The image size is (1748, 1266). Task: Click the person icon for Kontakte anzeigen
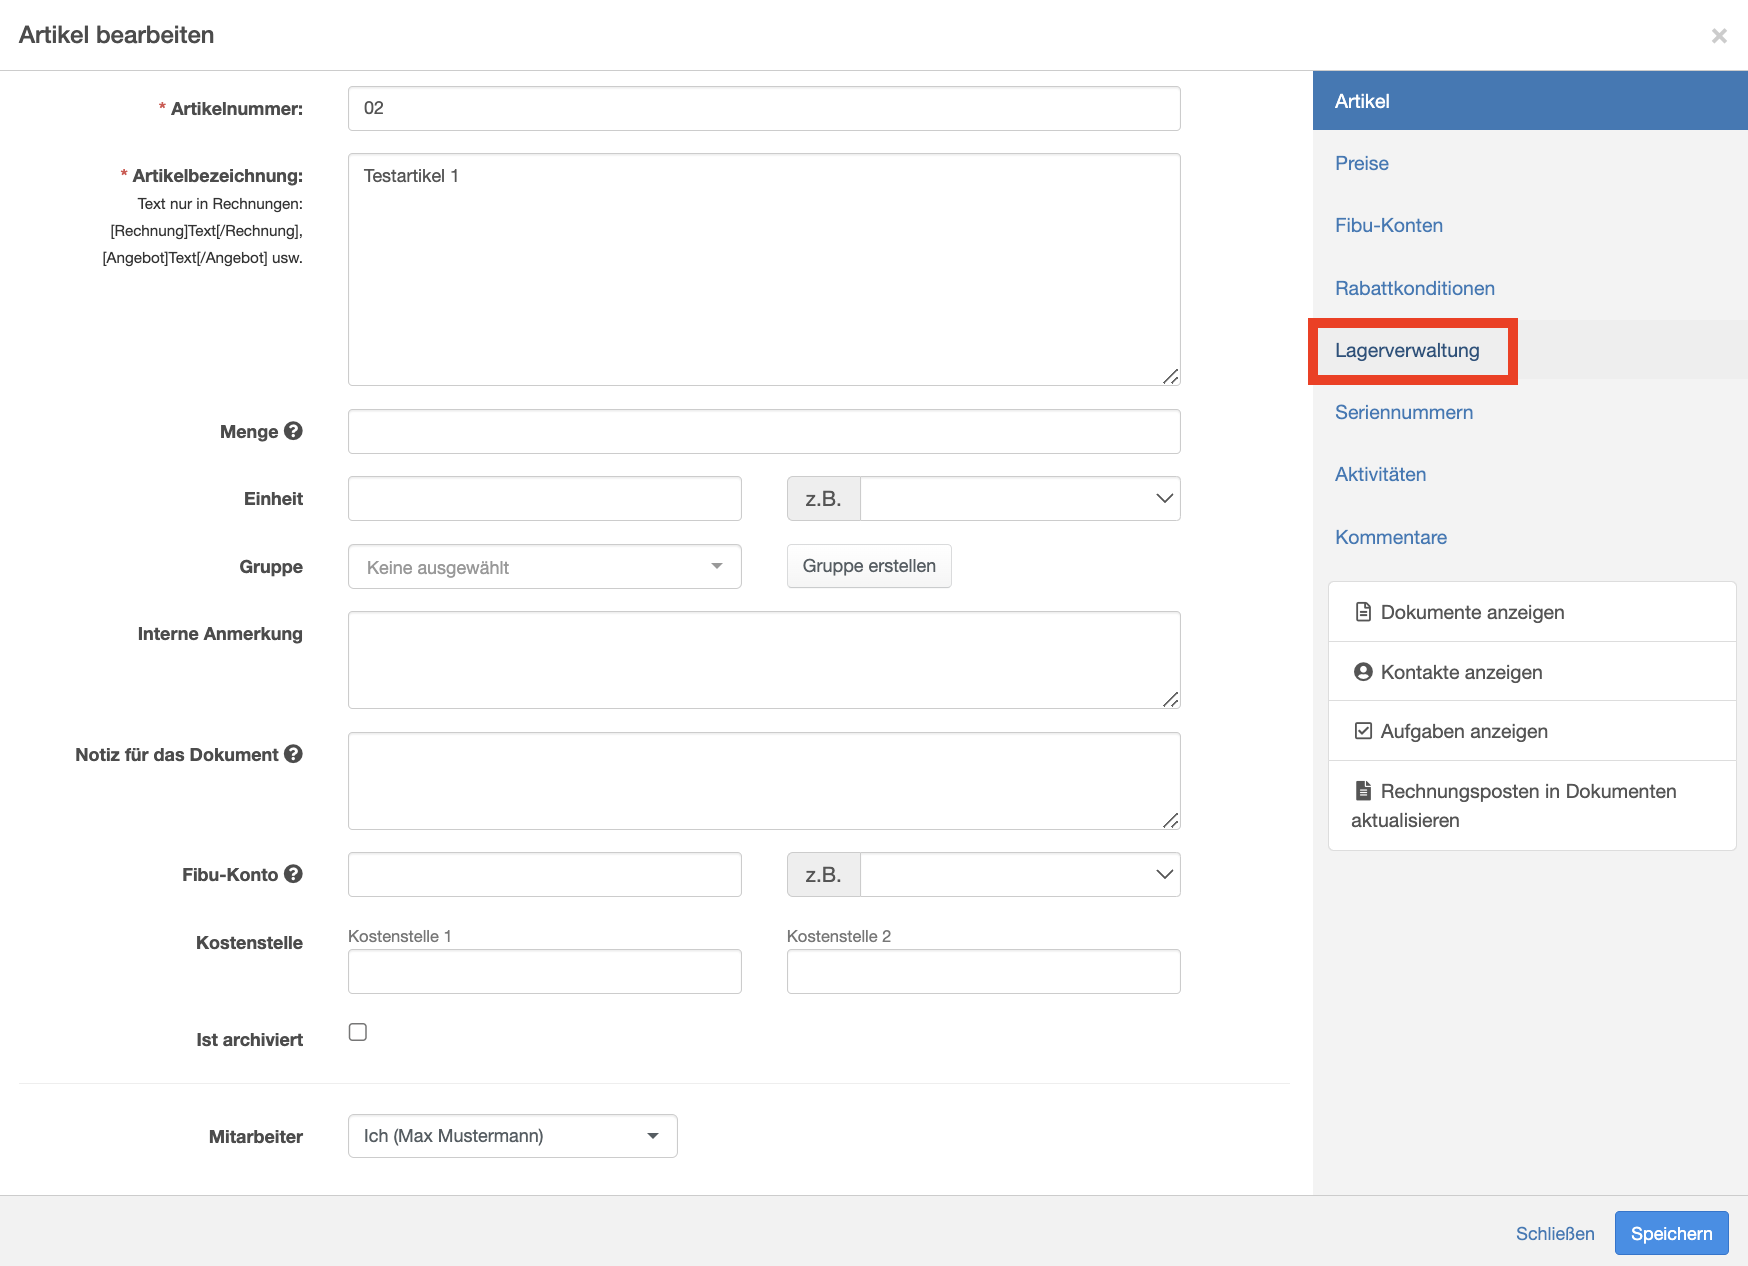click(x=1362, y=672)
